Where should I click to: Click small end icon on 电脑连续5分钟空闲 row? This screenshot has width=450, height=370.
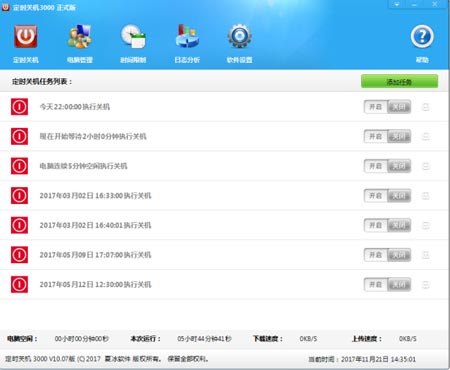(426, 166)
